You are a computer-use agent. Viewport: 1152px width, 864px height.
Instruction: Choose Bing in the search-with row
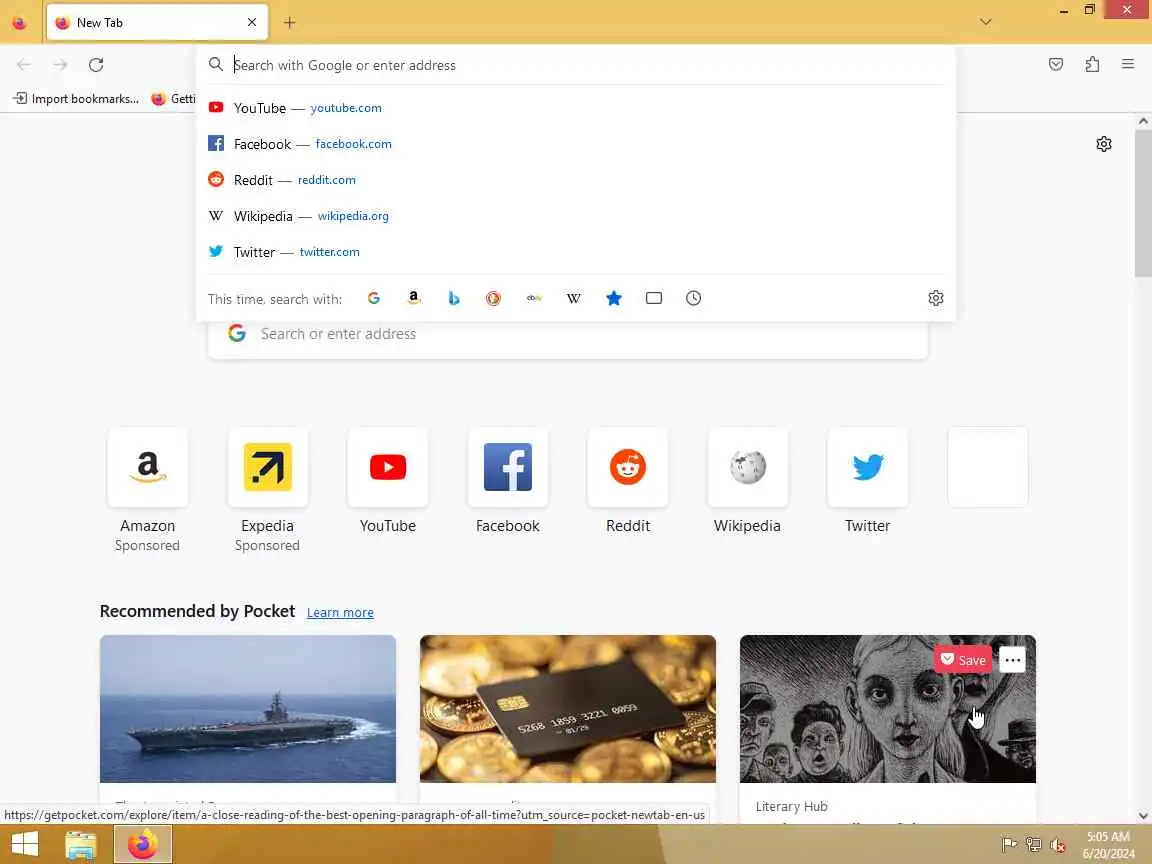453,298
